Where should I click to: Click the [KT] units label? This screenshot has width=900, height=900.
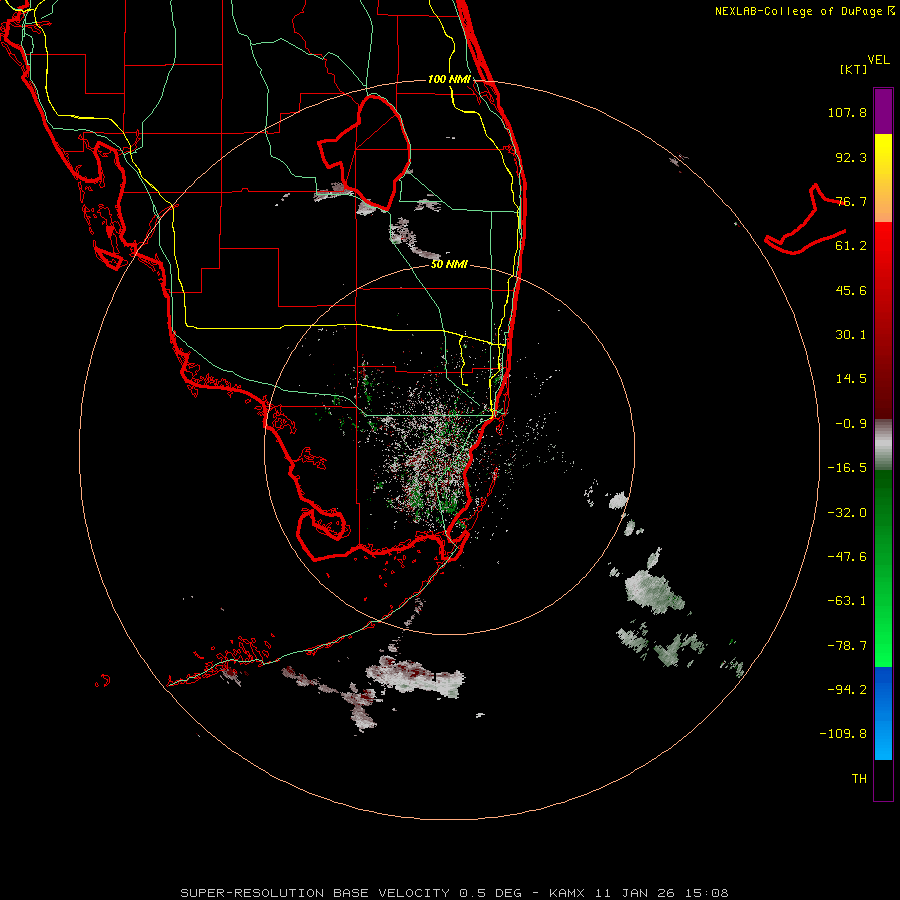click(854, 69)
